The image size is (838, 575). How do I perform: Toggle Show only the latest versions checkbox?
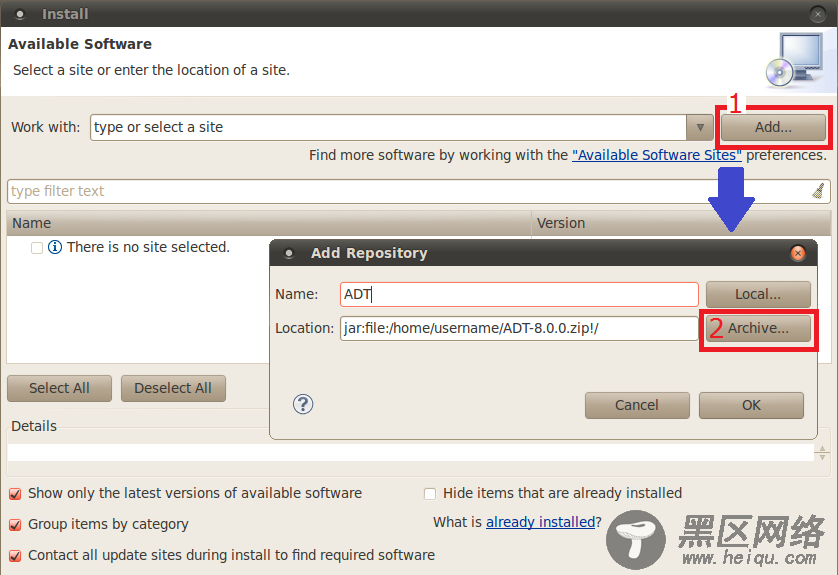[x=15, y=493]
